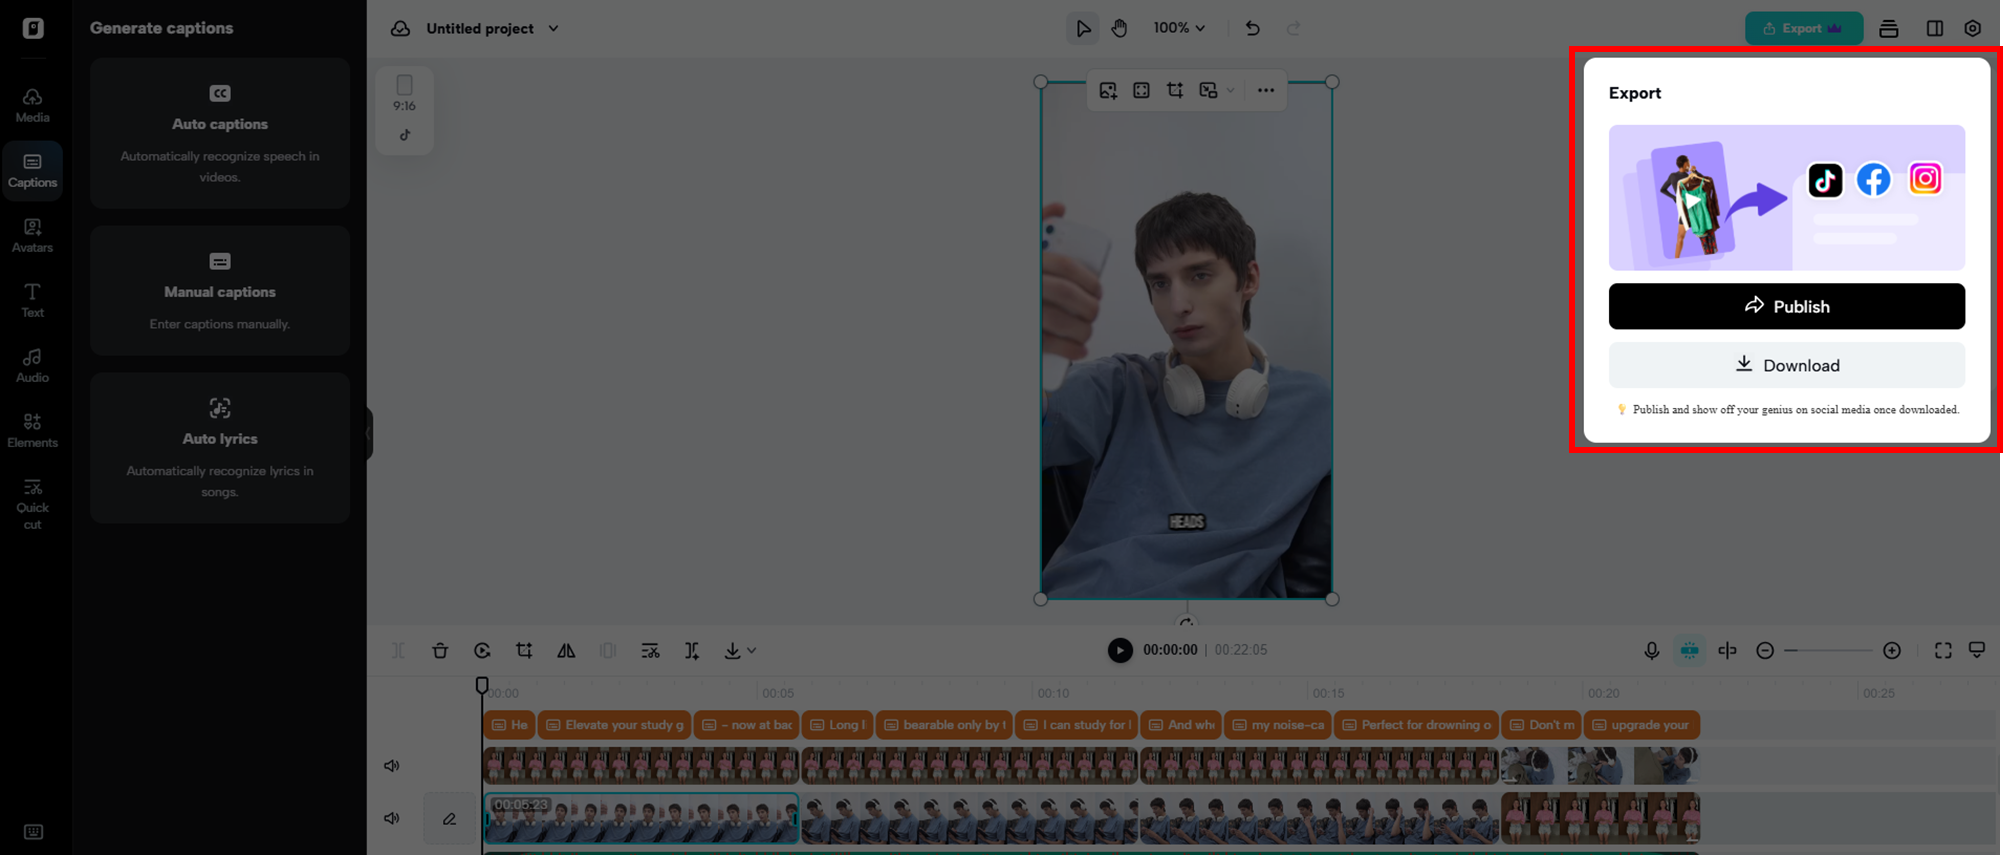Click the Publish button in Export popup
The width and height of the screenshot is (2003, 855).
1786,306
